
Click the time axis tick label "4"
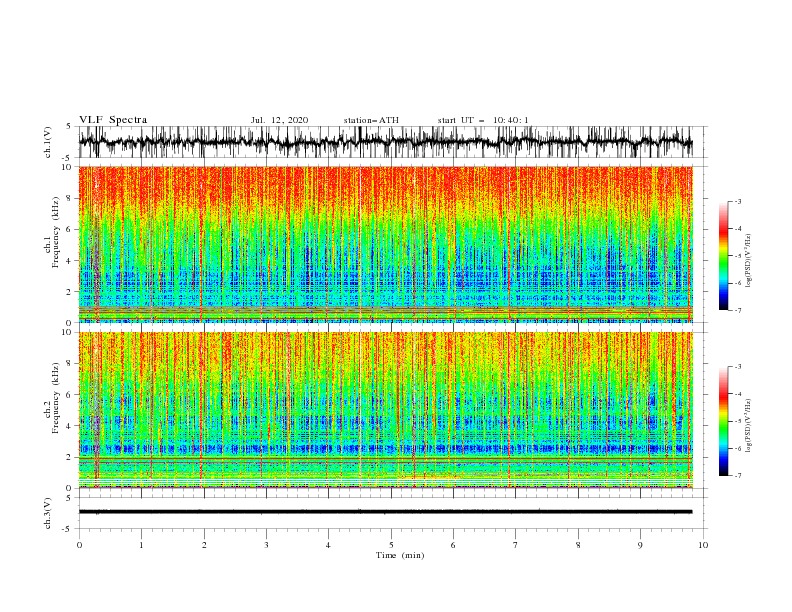coord(328,545)
